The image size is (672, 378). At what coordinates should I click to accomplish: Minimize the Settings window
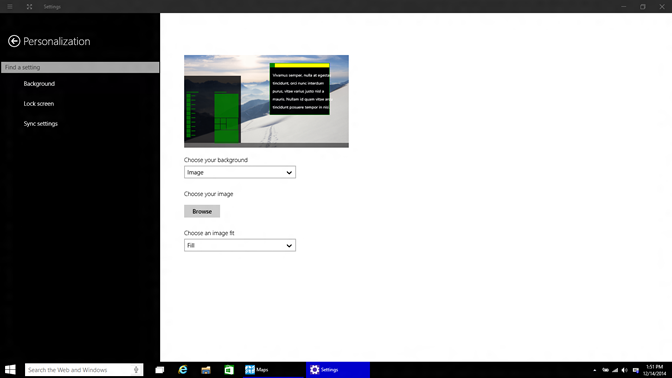pyautogui.click(x=624, y=6)
